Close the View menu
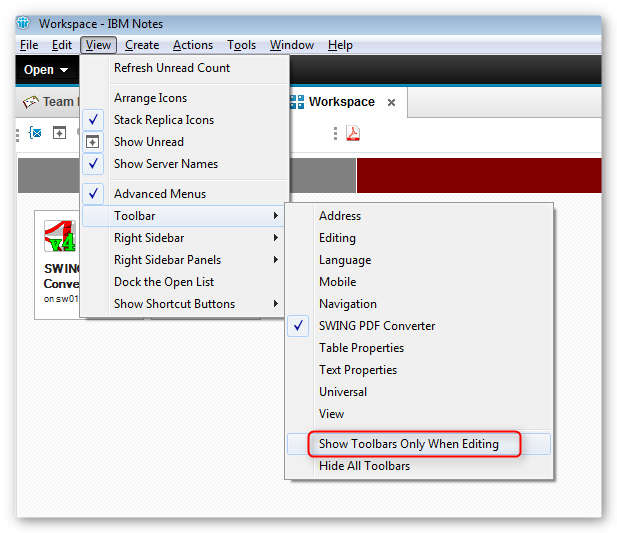617x533 pixels. pyautogui.click(x=98, y=45)
